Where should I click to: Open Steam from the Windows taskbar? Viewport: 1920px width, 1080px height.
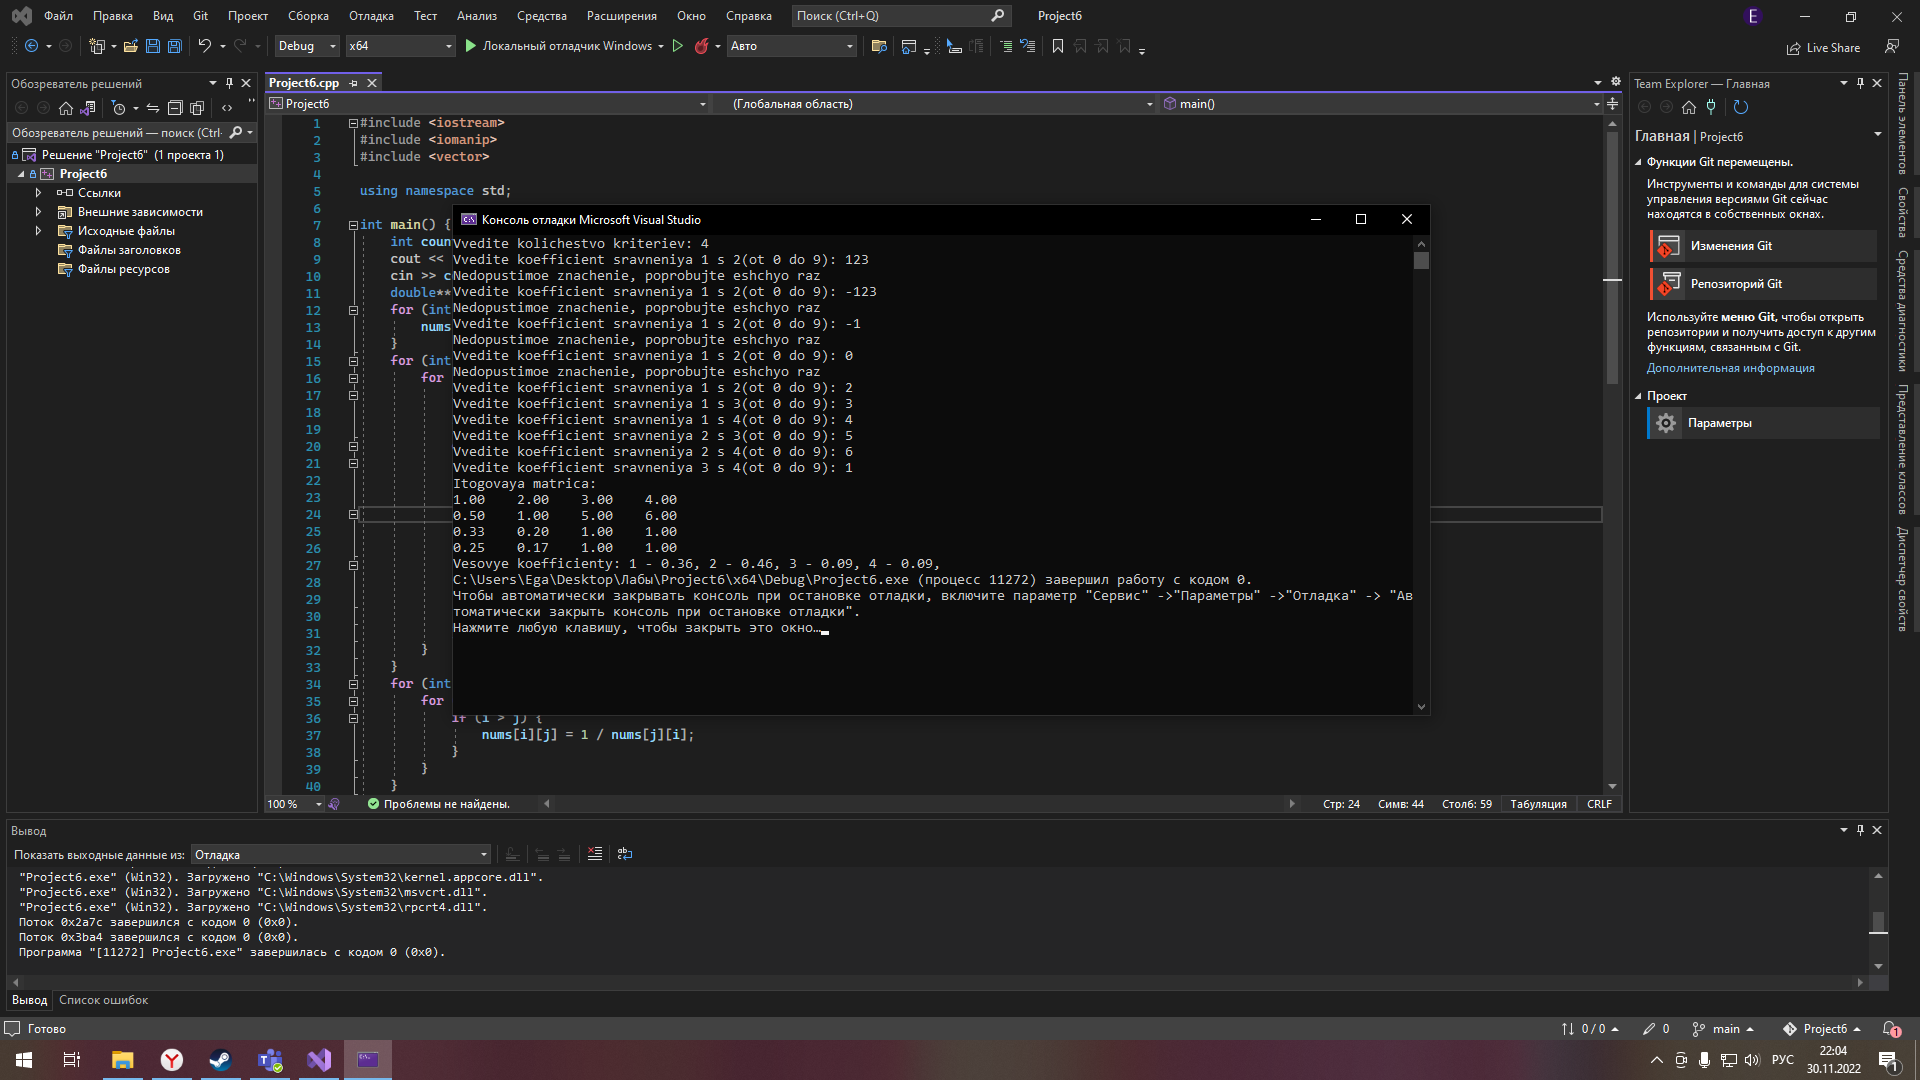tap(220, 1060)
